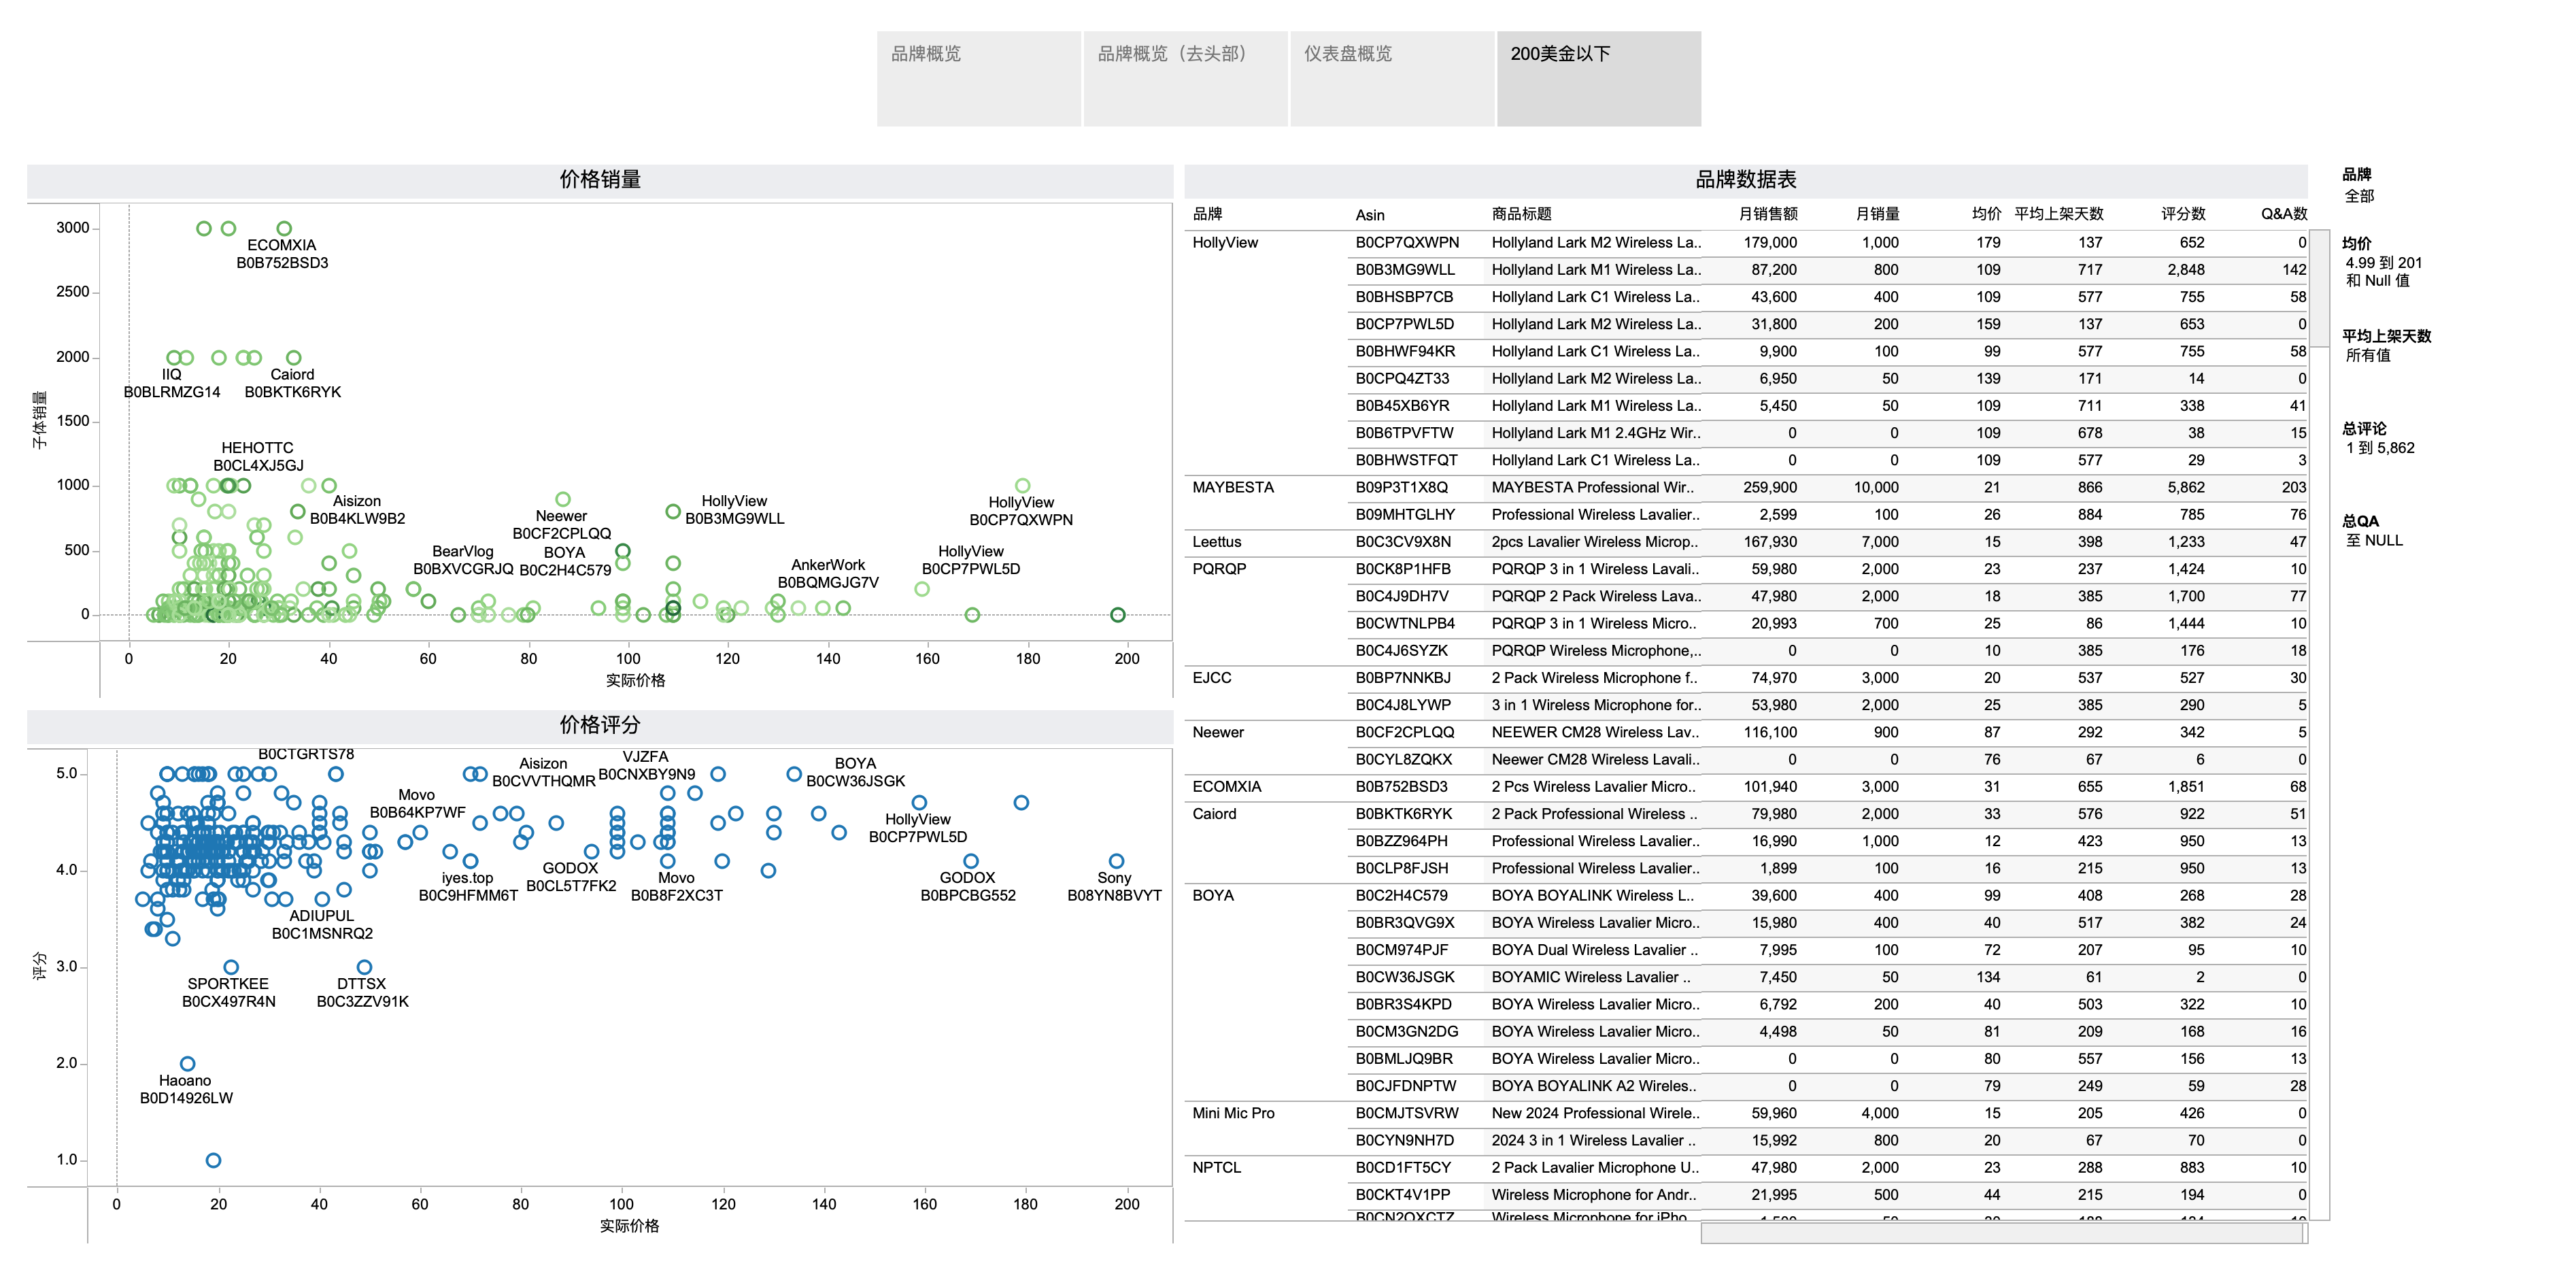The width and height of the screenshot is (2576, 1272).
Task: Click the Sony B08YN8BVYT data point
Action: [1116, 861]
